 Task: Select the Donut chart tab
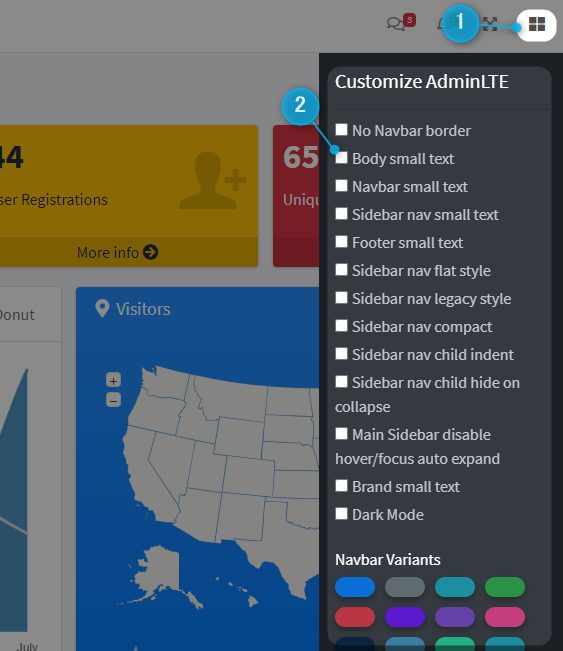coord(17,315)
